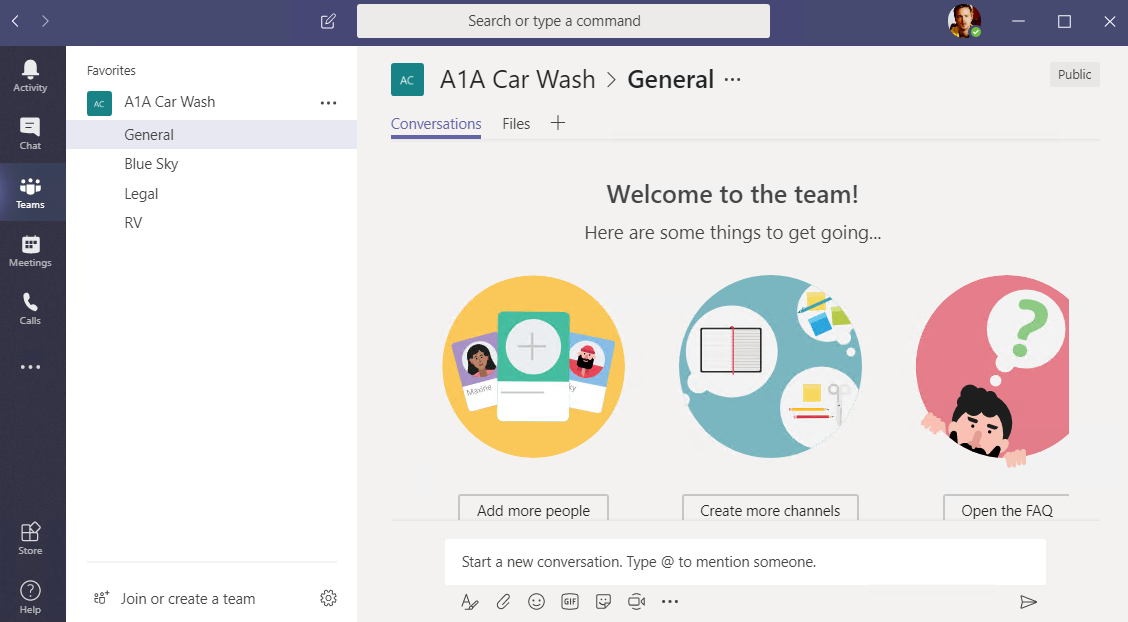This screenshot has height=622, width=1128.
Task: Open the emoji picker
Action: click(x=536, y=602)
